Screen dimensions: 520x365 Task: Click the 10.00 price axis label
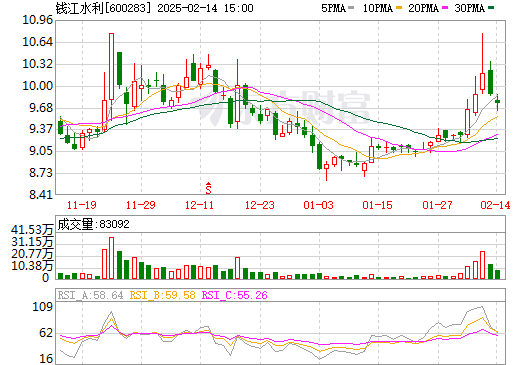click(x=38, y=86)
